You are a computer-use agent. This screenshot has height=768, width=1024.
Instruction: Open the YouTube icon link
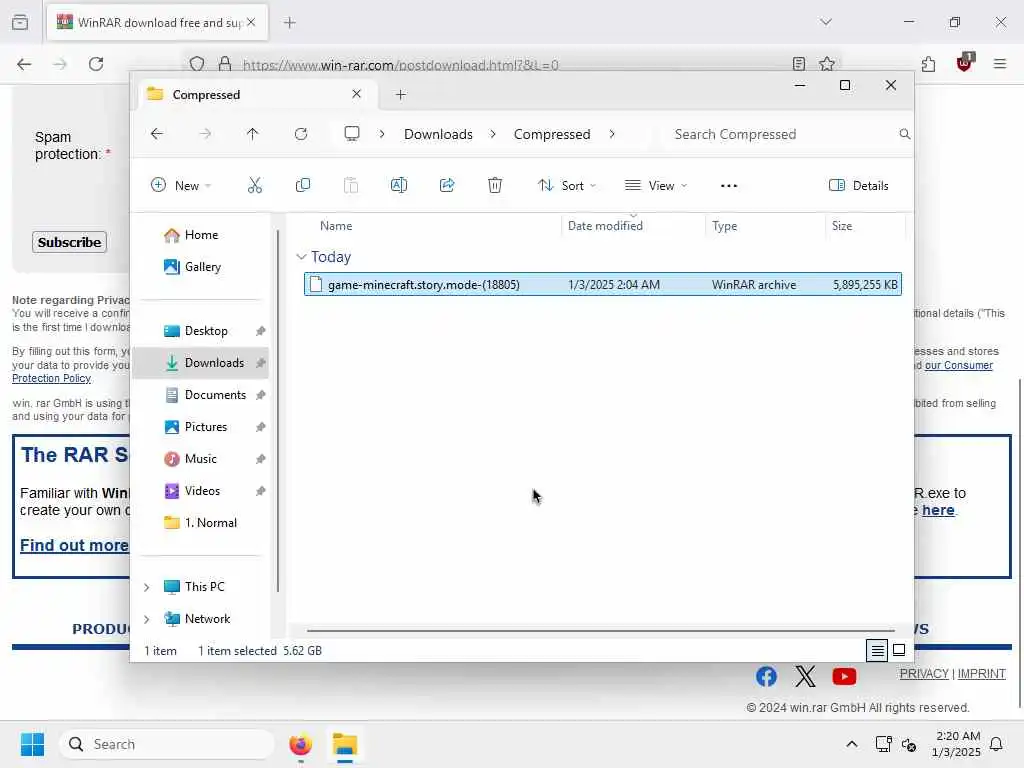point(844,677)
